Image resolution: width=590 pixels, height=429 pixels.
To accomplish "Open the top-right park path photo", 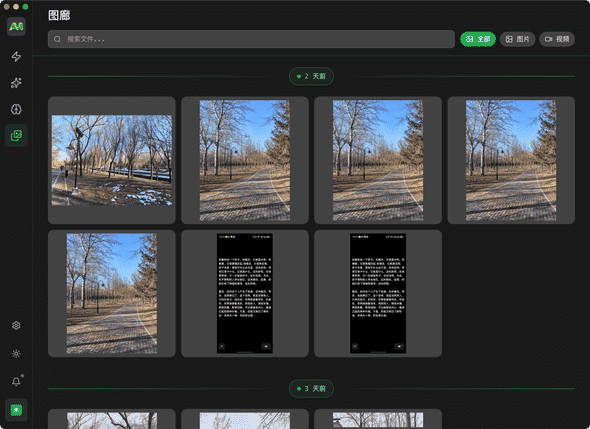I will point(511,160).
